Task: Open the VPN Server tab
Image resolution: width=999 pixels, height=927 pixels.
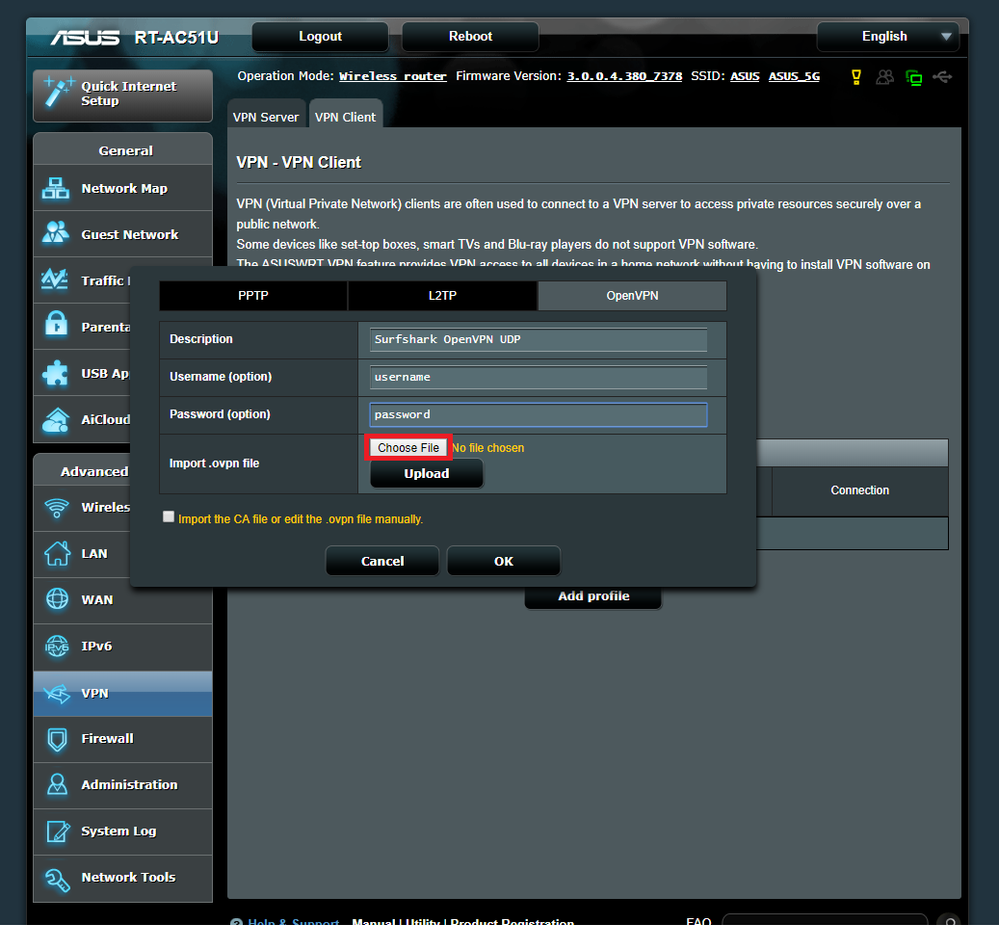Action: 266,117
